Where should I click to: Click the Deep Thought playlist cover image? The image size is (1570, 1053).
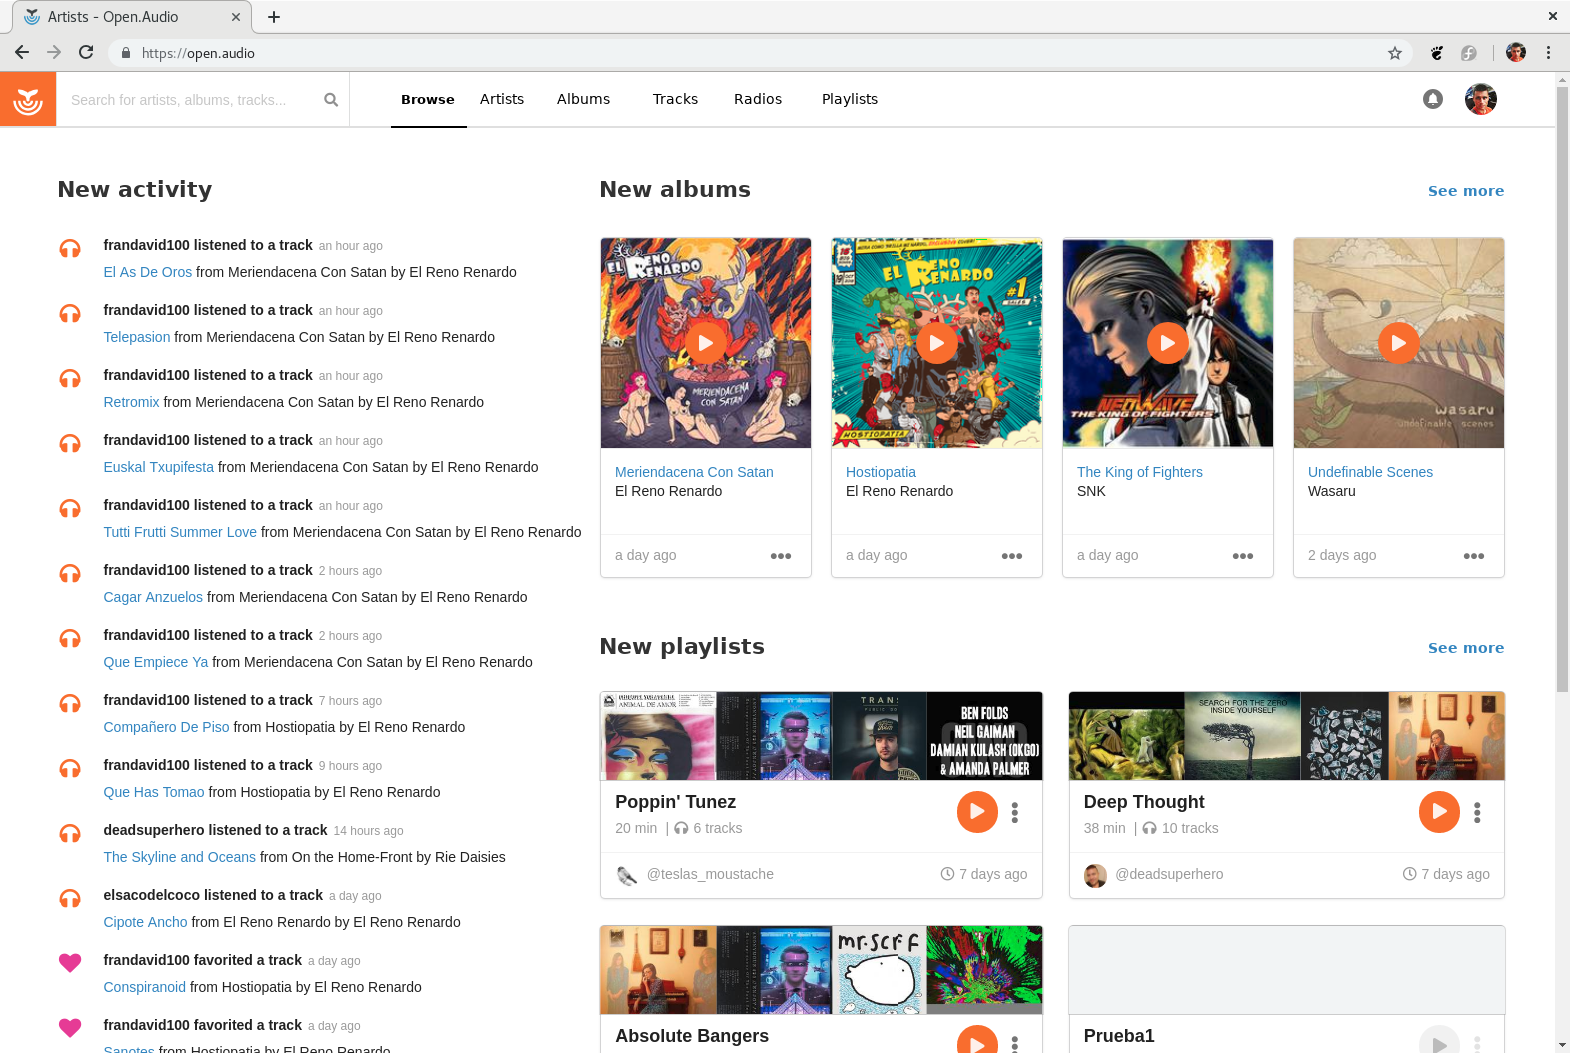(x=1287, y=736)
